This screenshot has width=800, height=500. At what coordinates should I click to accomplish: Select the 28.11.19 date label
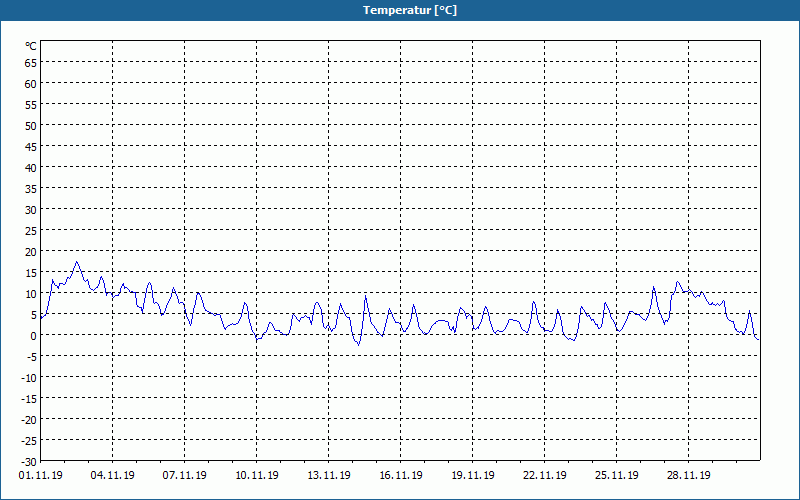click(688, 475)
